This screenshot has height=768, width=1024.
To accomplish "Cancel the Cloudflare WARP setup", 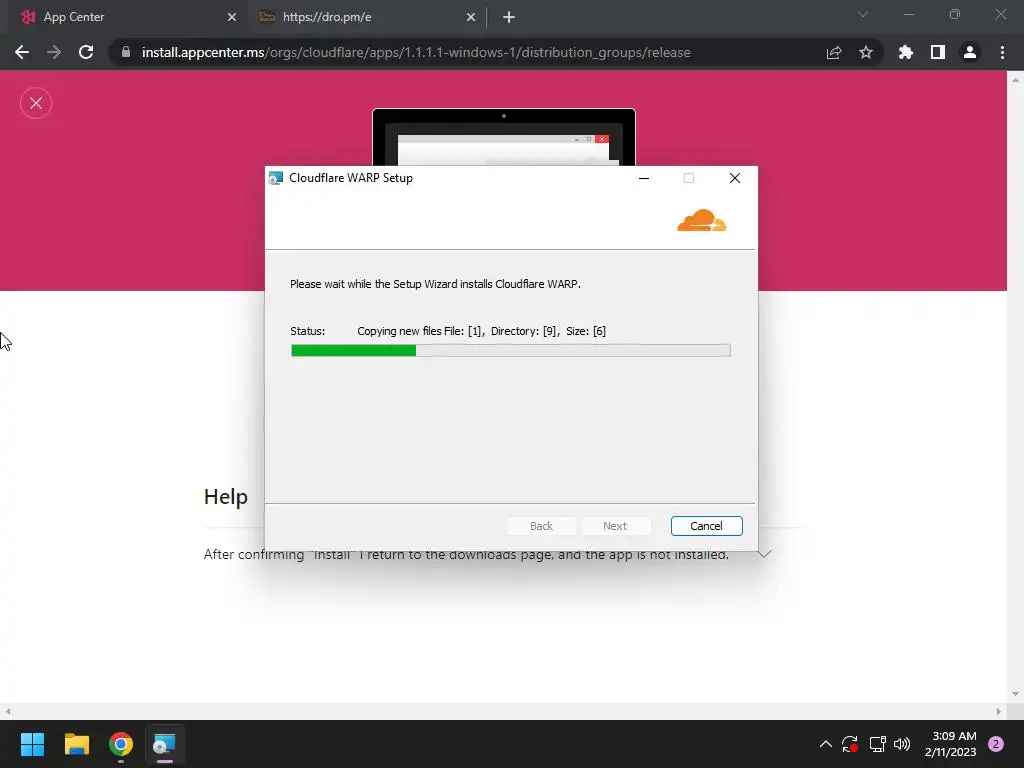I will tap(706, 526).
